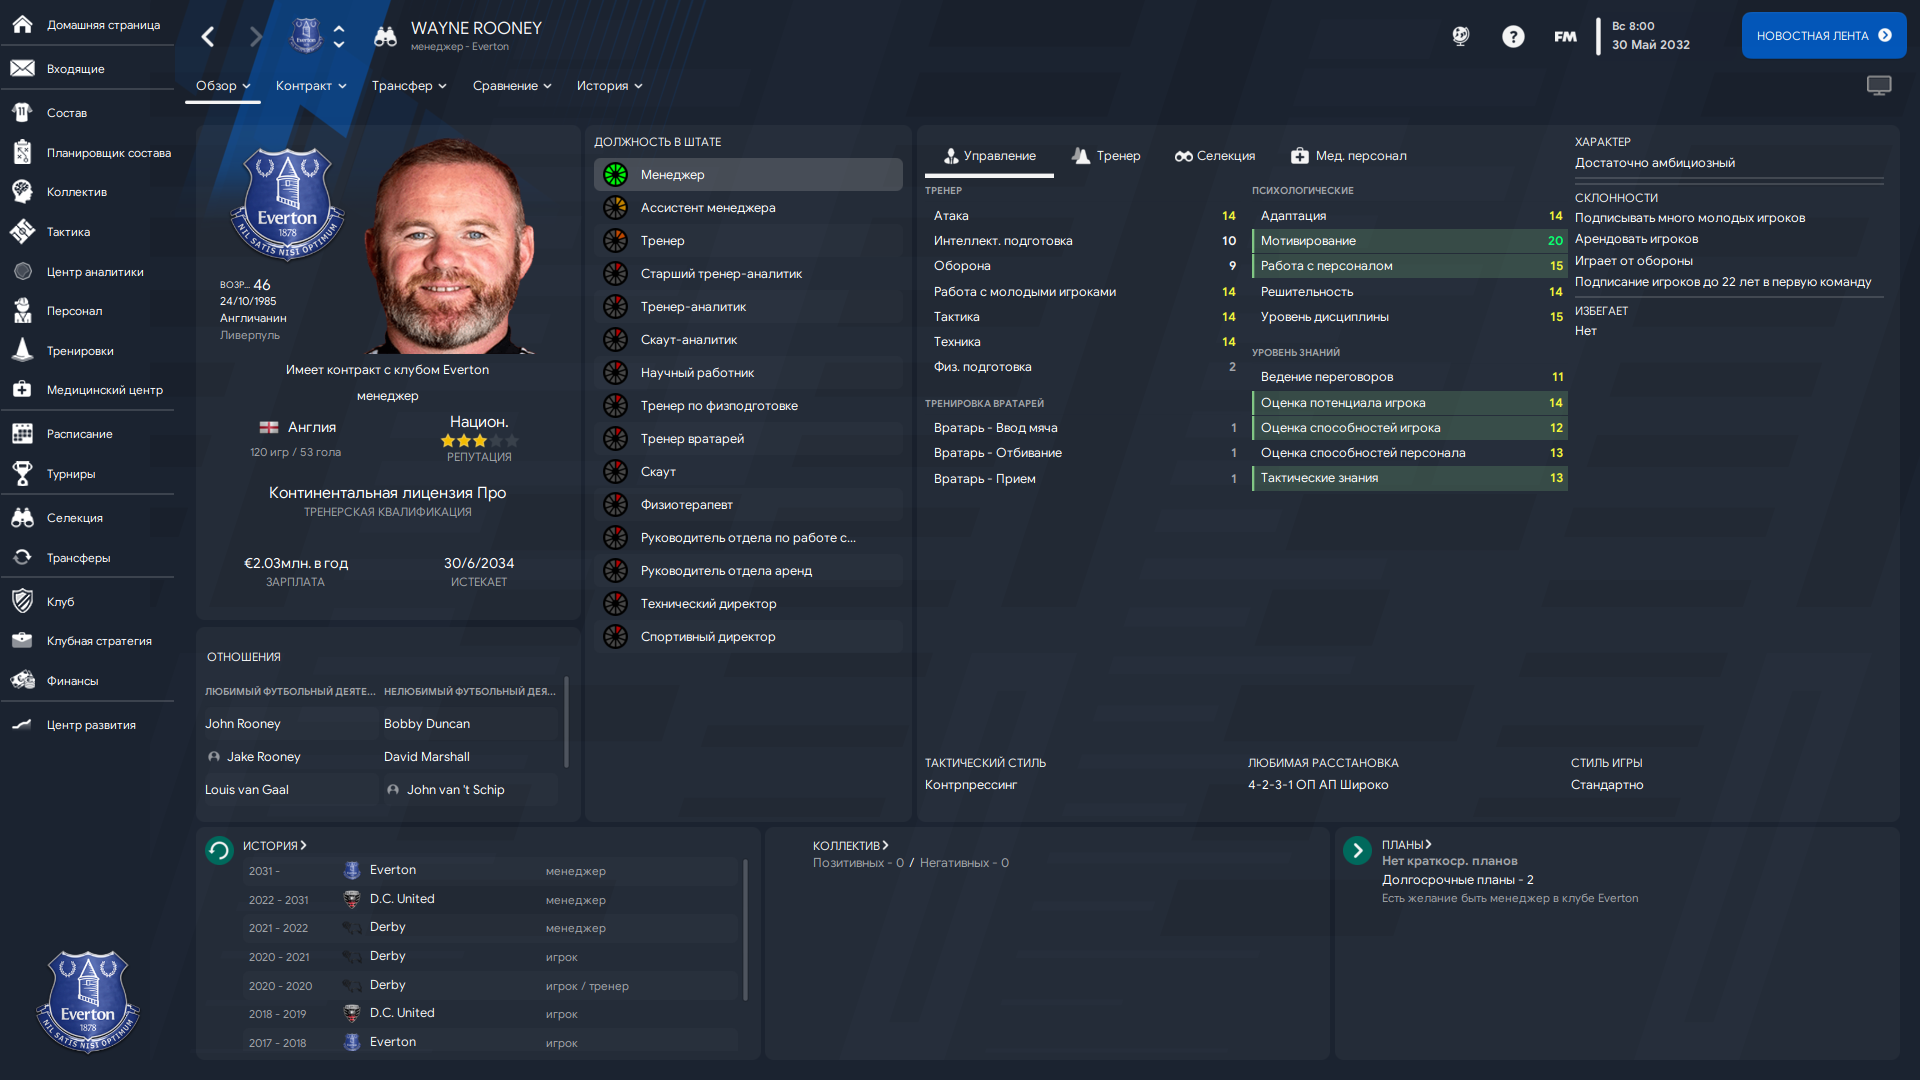Click the НОВОСТНАЯ ЛЕНТА button
Screen dimensions: 1920x1080
1824,36
